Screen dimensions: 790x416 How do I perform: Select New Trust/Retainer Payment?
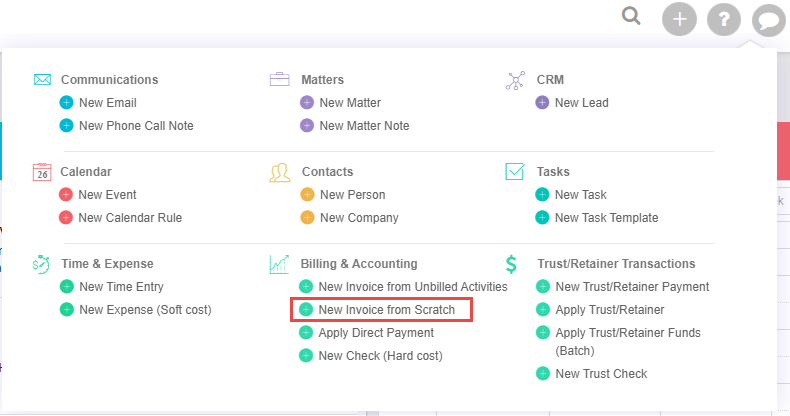632,287
